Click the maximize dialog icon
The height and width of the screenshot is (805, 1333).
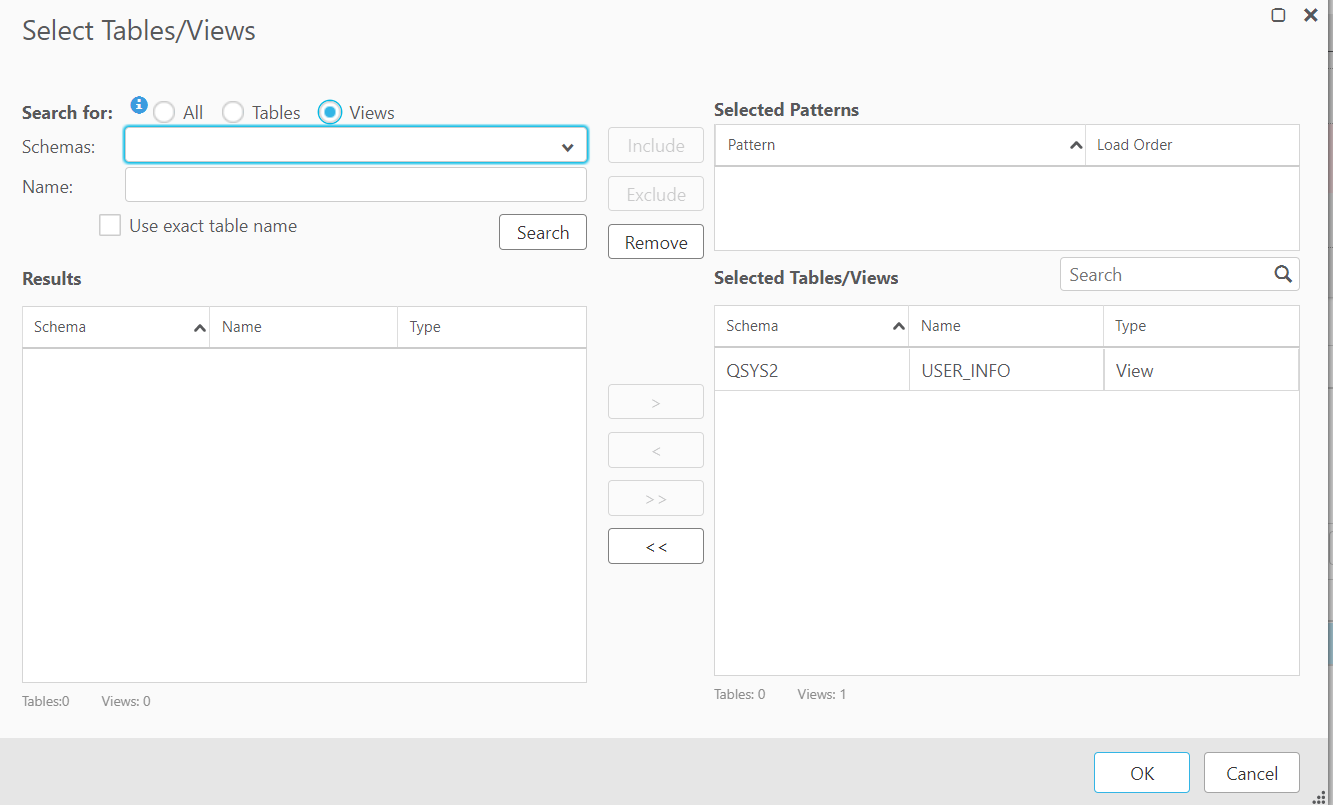pos(1278,15)
